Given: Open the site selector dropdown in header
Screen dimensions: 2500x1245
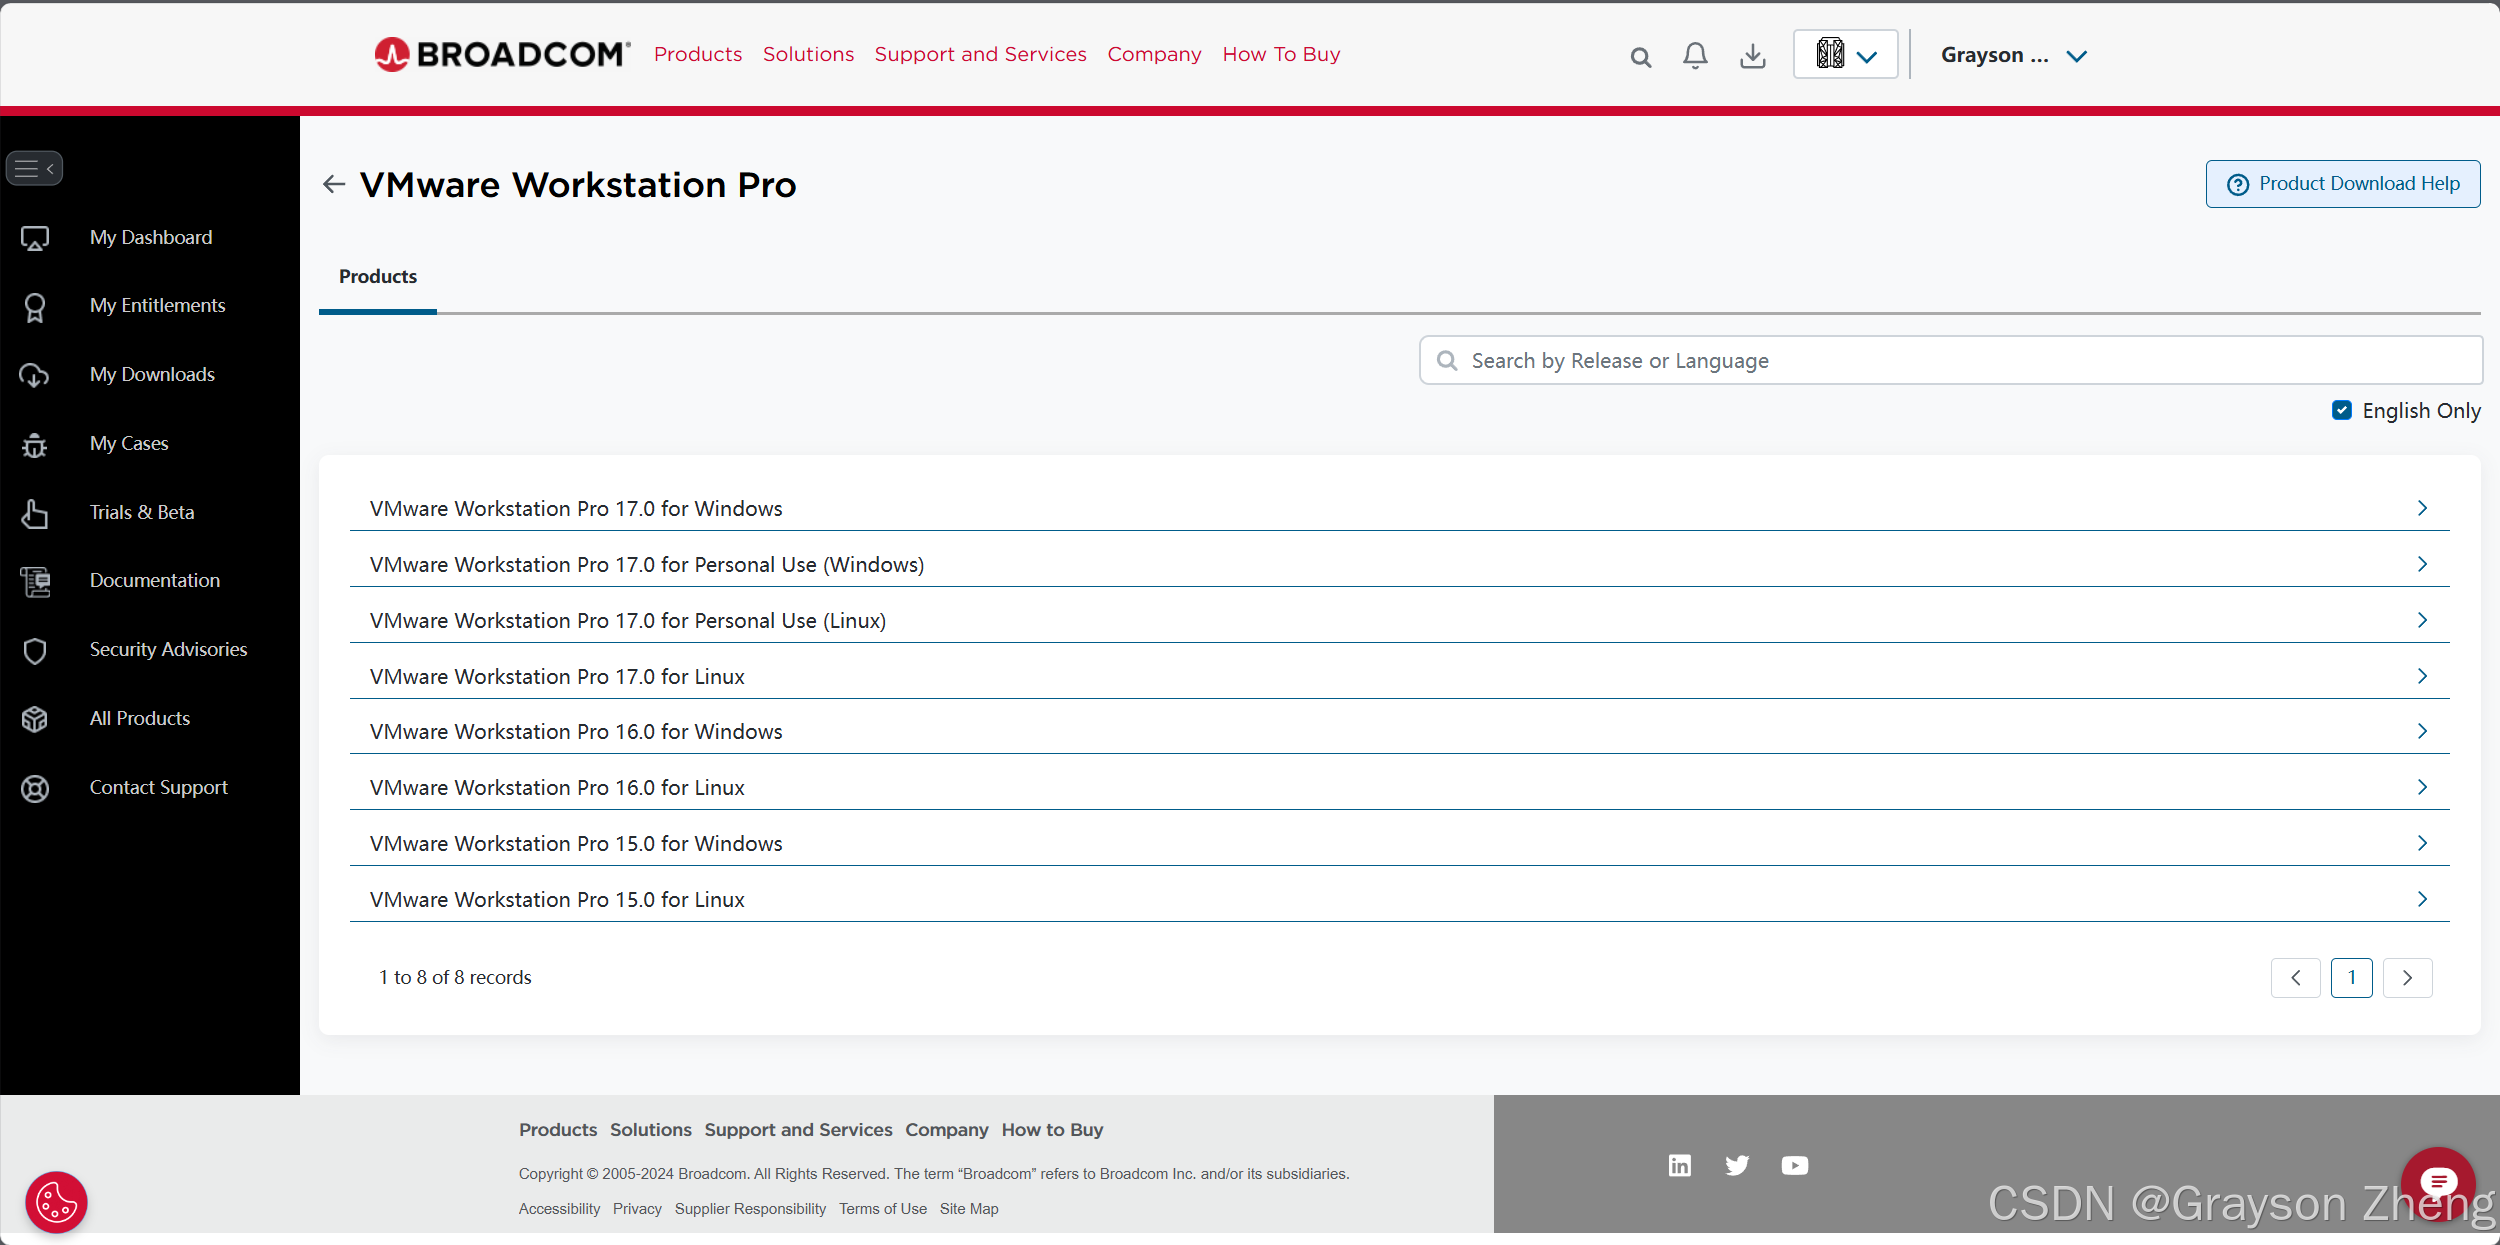Looking at the screenshot, I should (x=1845, y=55).
